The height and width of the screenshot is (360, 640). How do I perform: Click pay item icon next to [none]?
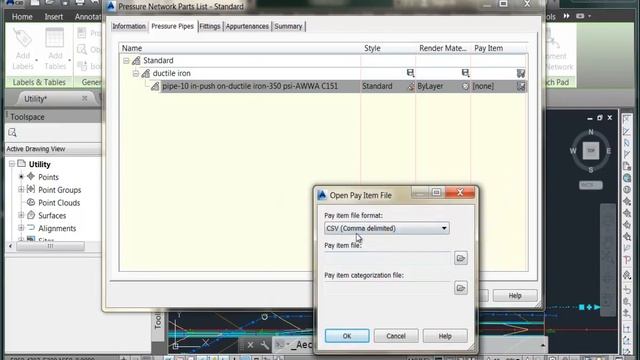(x=521, y=87)
